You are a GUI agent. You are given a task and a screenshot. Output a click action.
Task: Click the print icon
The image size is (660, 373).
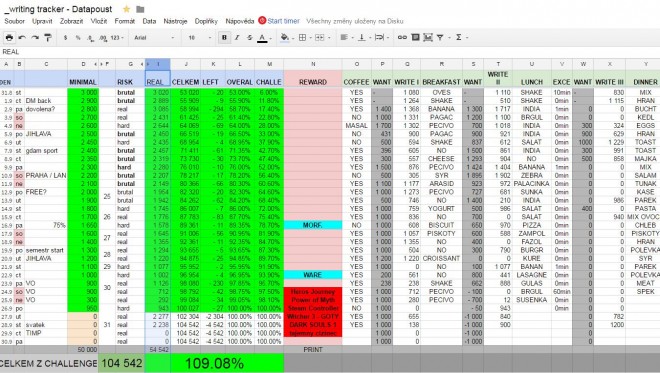[9, 37]
